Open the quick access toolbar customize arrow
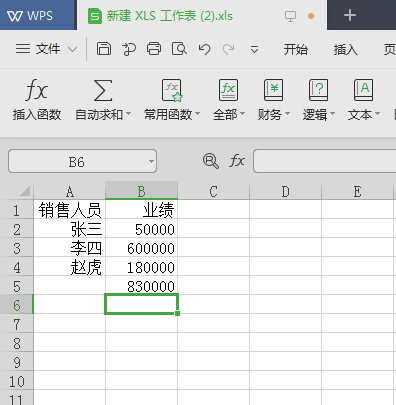The height and width of the screenshot is (405, 396). tap(254, 50)
